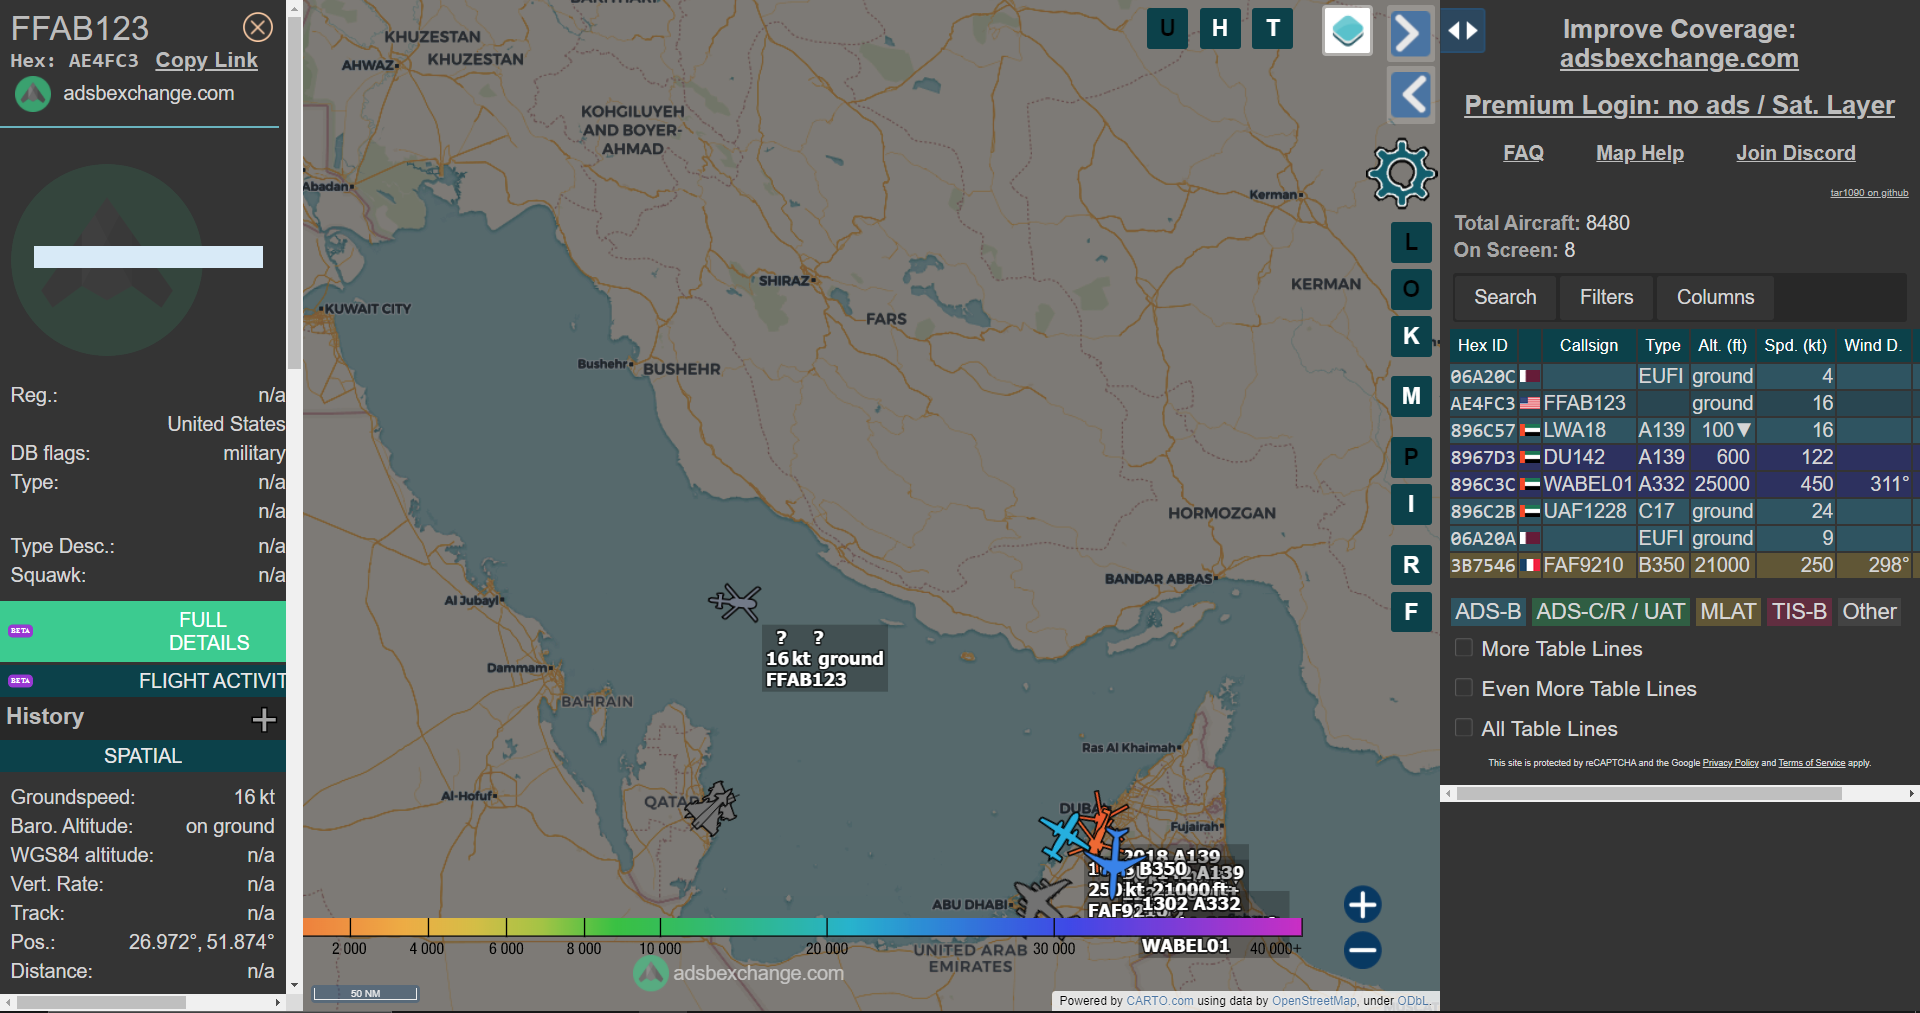Sort table by Spd. (kt) column
Viewport: 1920px width, 1013px height.
[x=1796, y=345]
